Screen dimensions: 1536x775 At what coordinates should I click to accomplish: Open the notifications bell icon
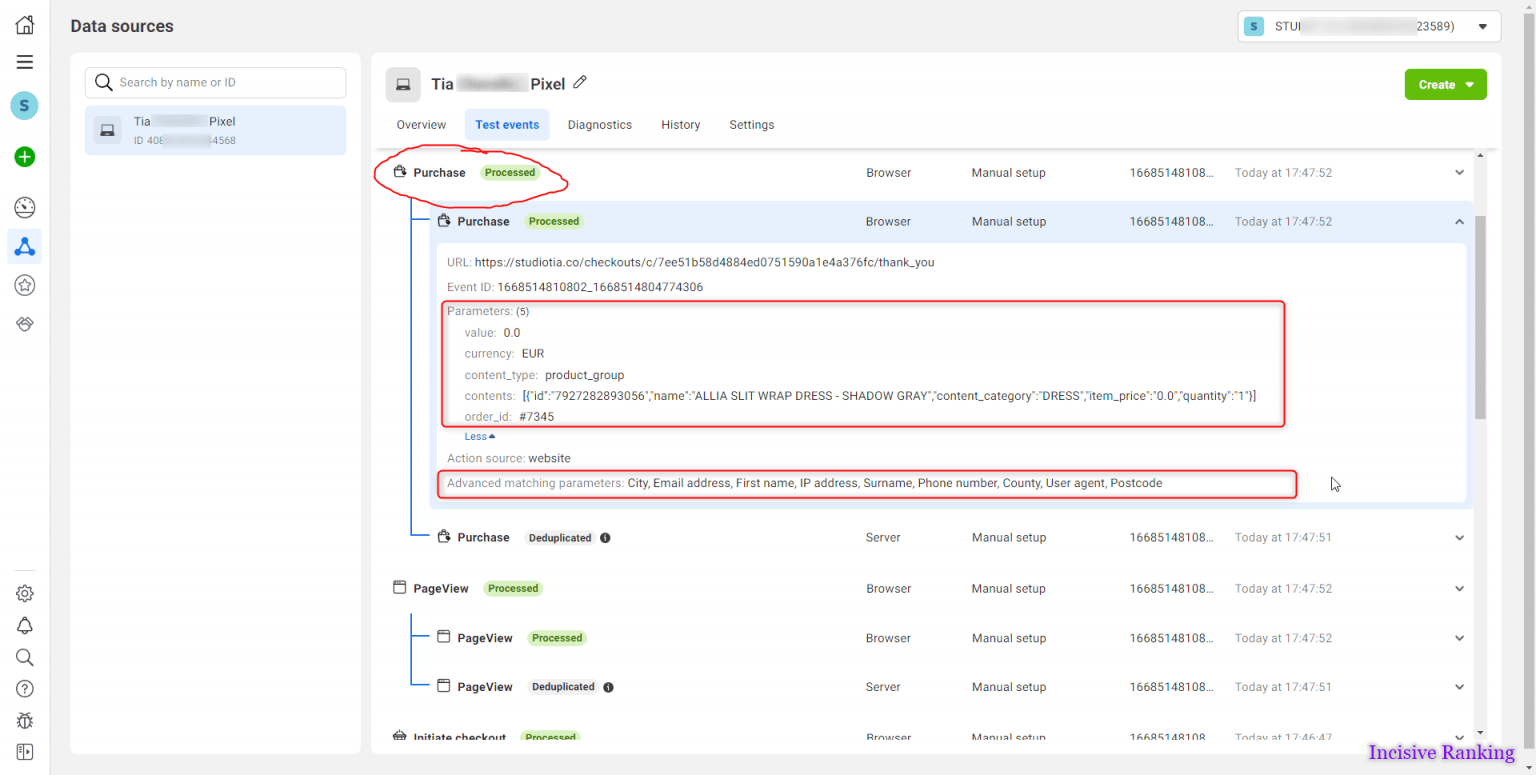pyautogui.click(x=25, y=625)
